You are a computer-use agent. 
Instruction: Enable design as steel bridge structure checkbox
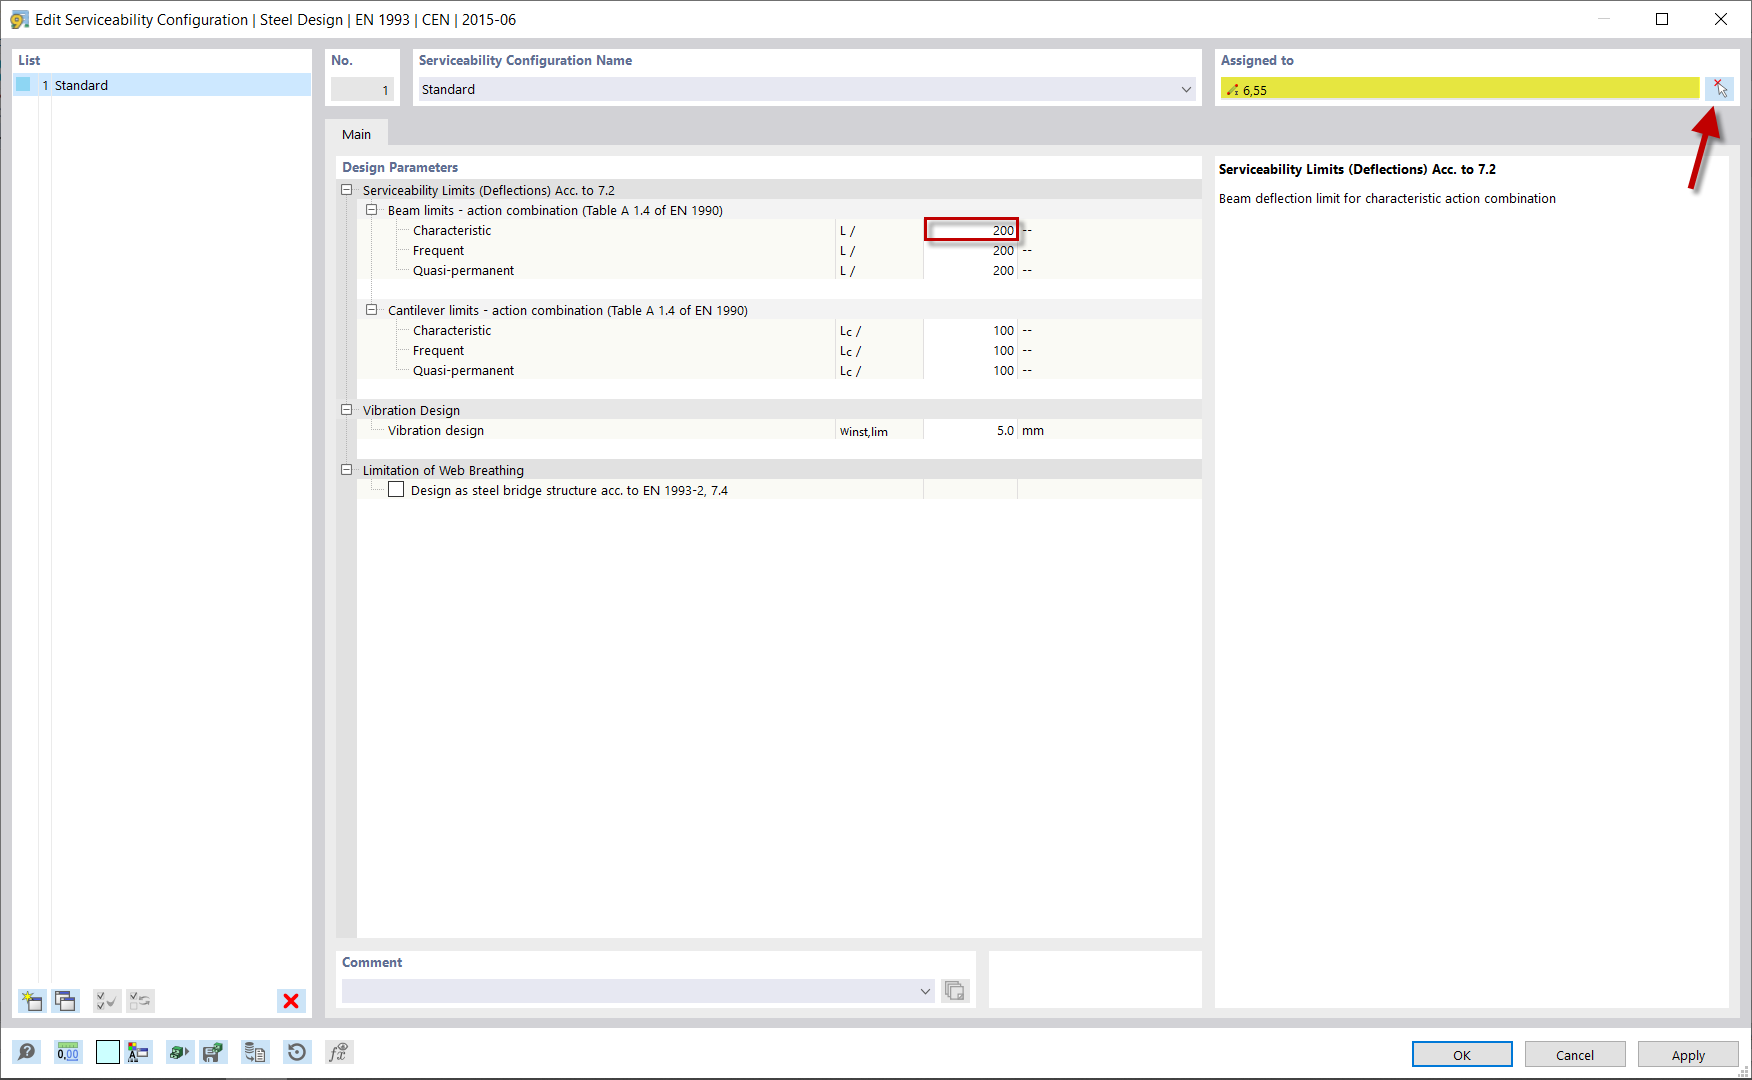tap(396, 489)
